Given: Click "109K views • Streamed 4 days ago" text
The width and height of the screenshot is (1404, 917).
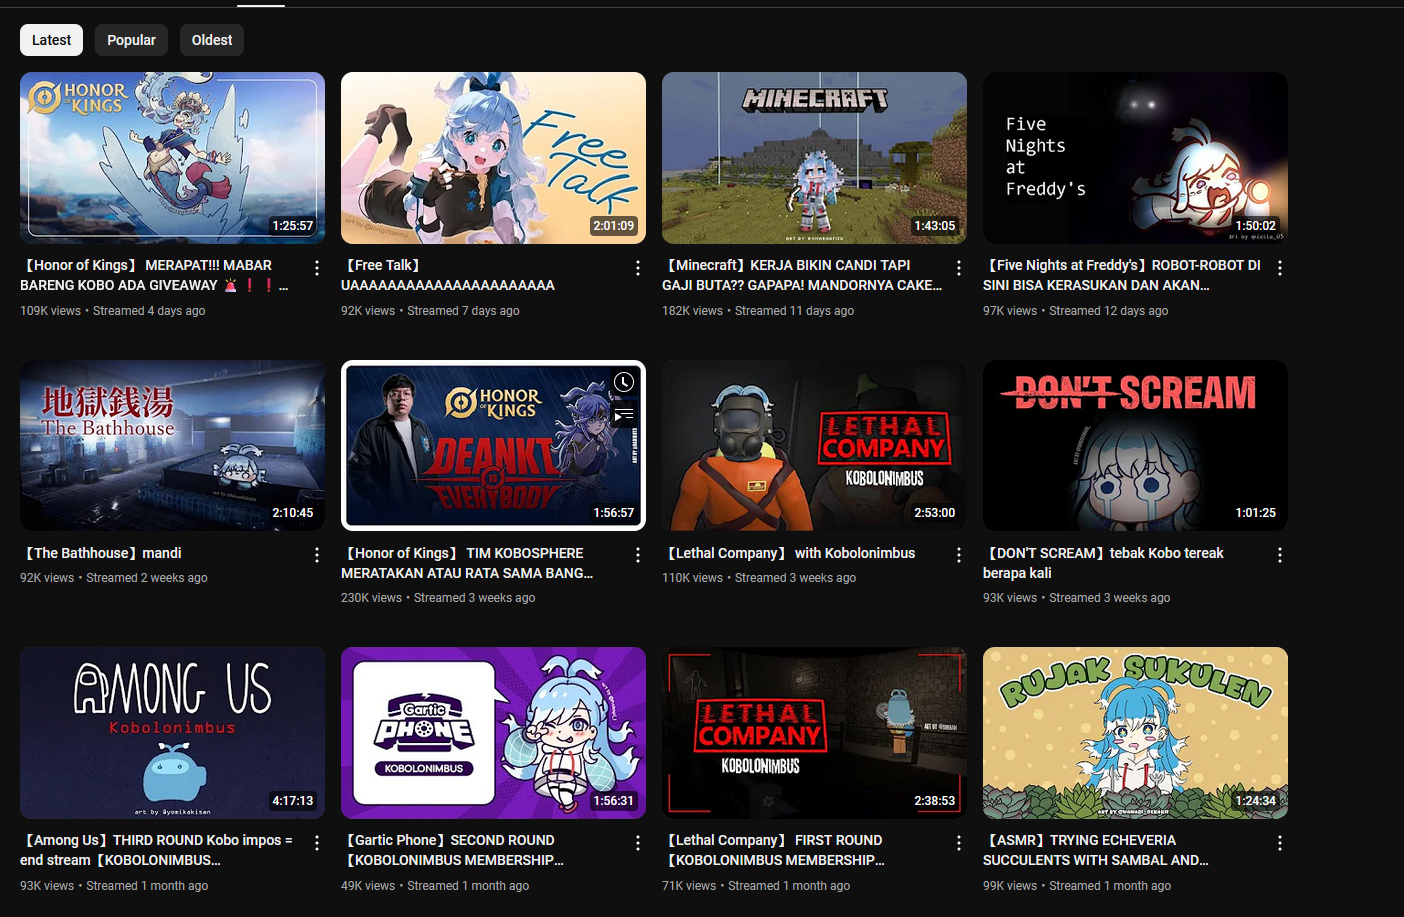Looking at the screenshot, I should 113,311.
